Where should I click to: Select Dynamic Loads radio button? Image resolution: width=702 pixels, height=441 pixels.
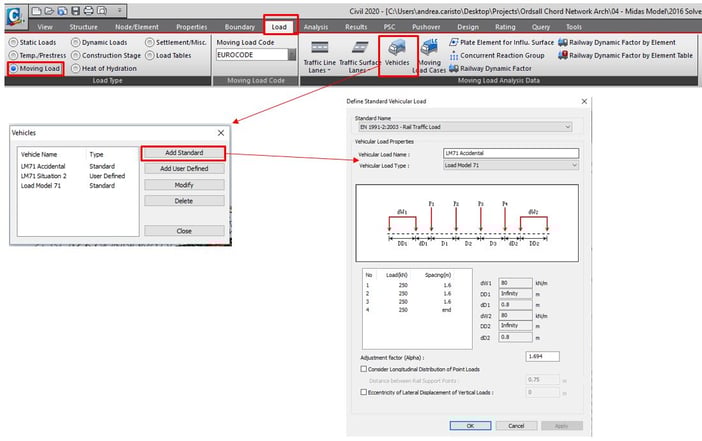[76, 43]
